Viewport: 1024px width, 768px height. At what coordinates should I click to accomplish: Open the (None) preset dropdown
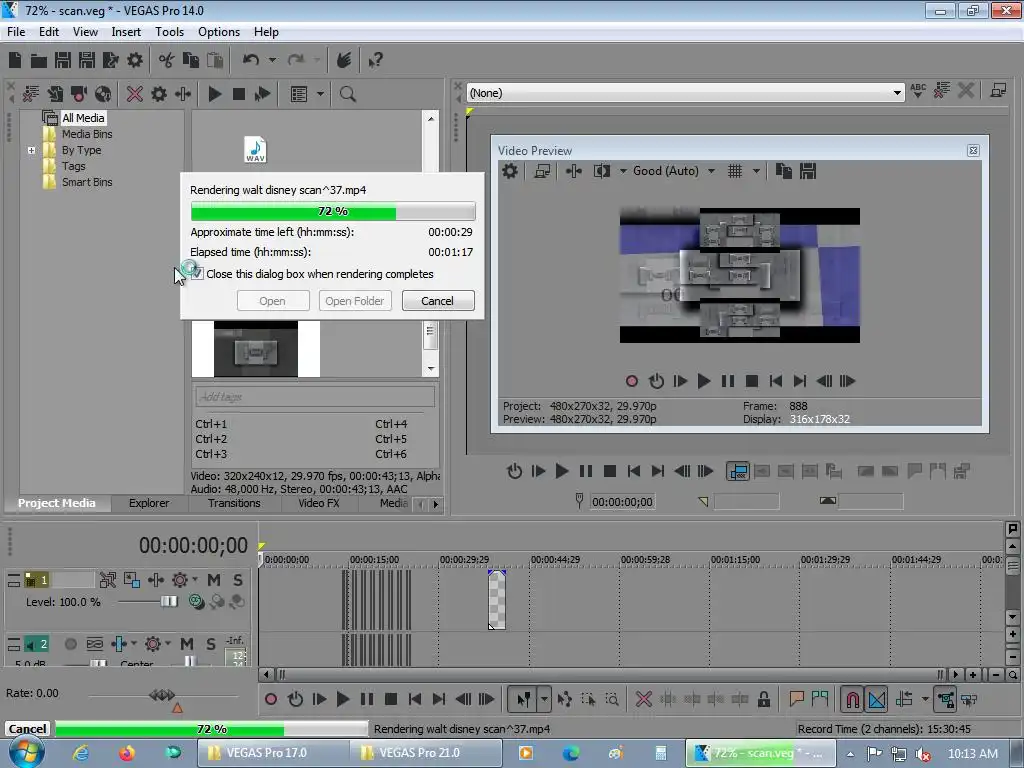click(x=897, y=93)
